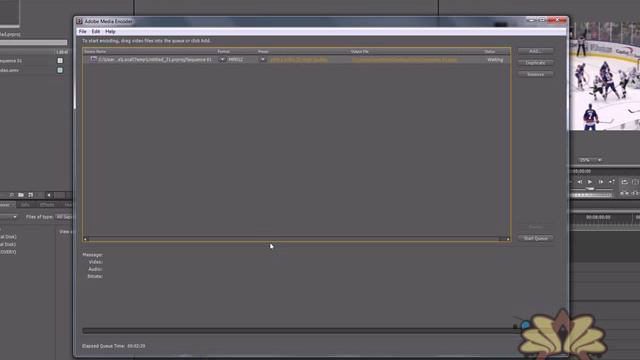Click the project panel scroll-left arrow in Premiere

click(x=49, y=195)
